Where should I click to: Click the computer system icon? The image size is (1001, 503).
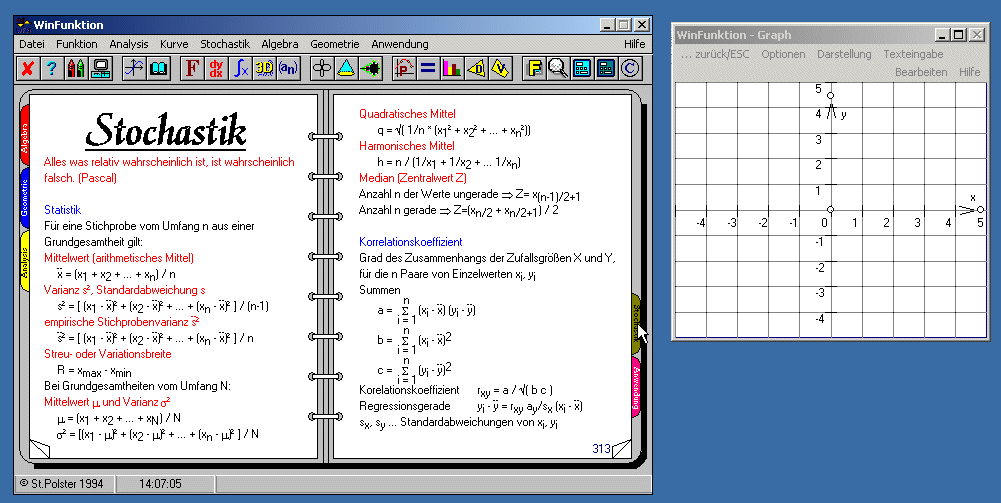[100, 68]
